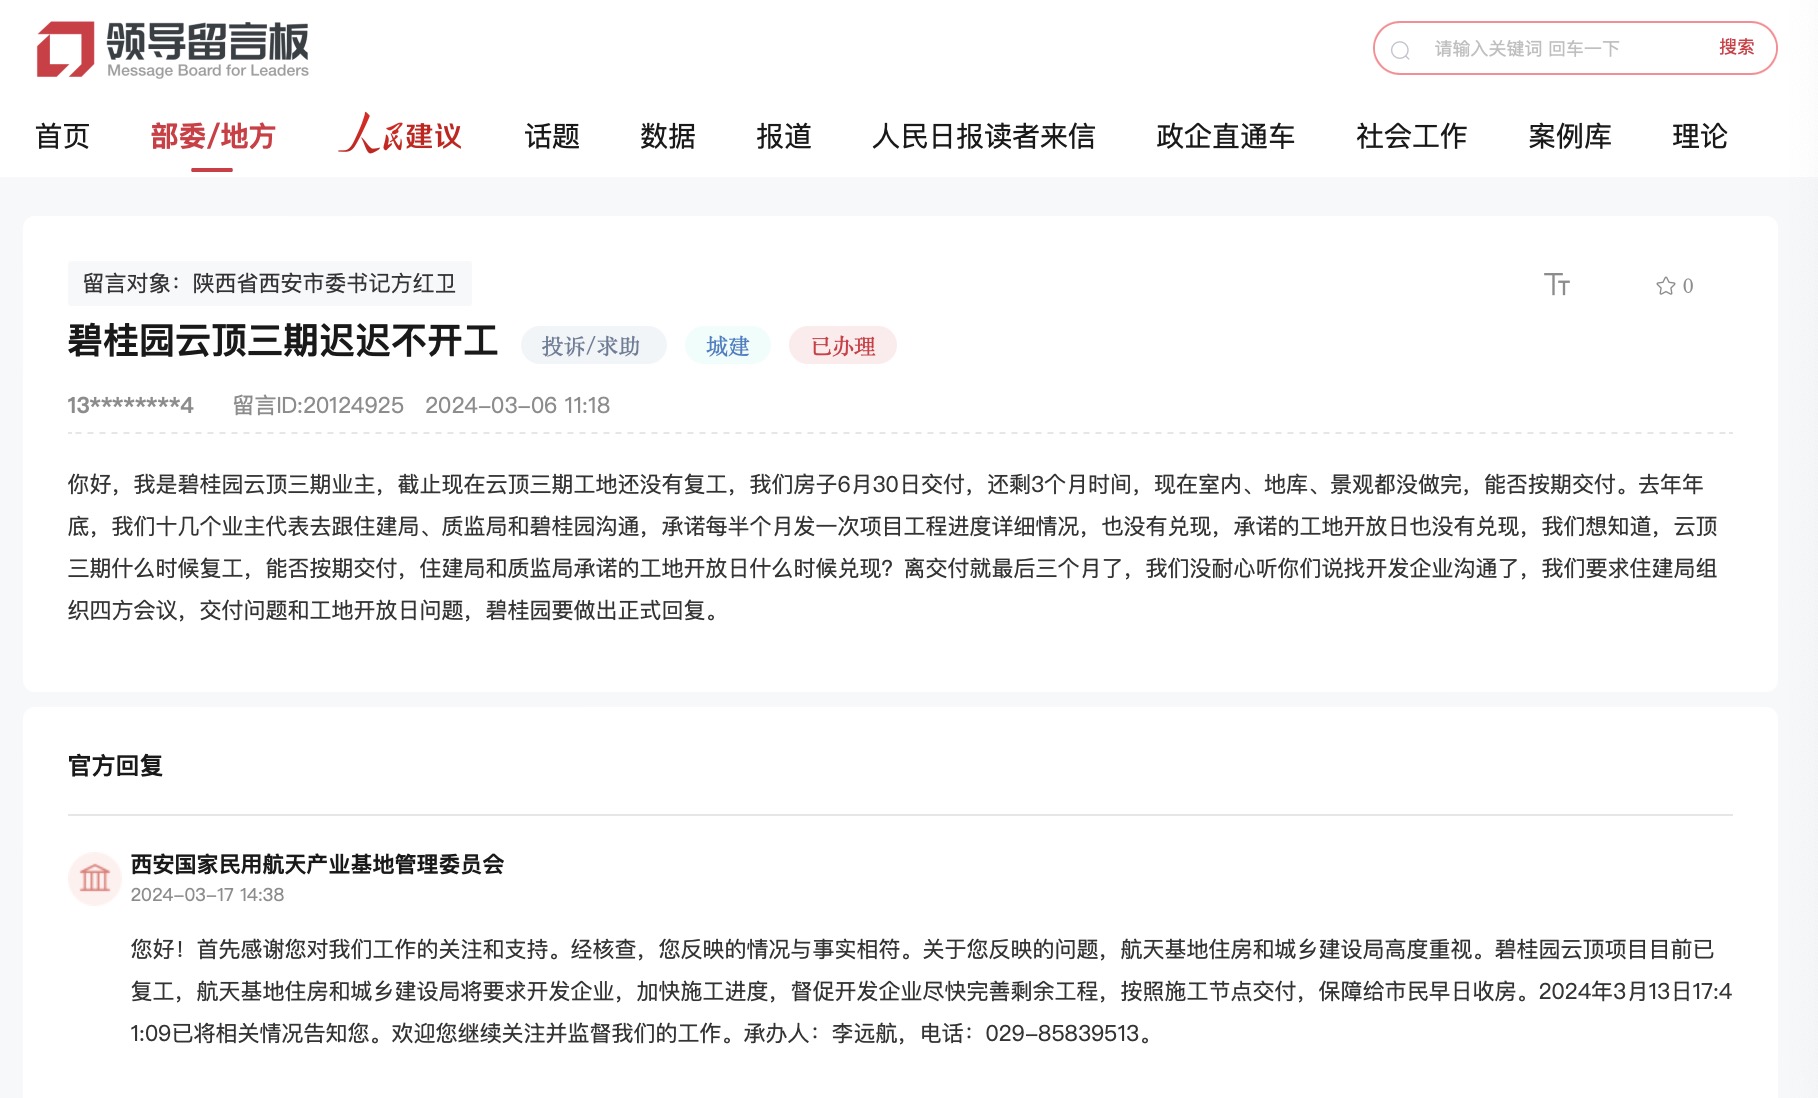The image size is (1818, 1098).
Task: Click the 已办理 status tag
Action: 843,346
